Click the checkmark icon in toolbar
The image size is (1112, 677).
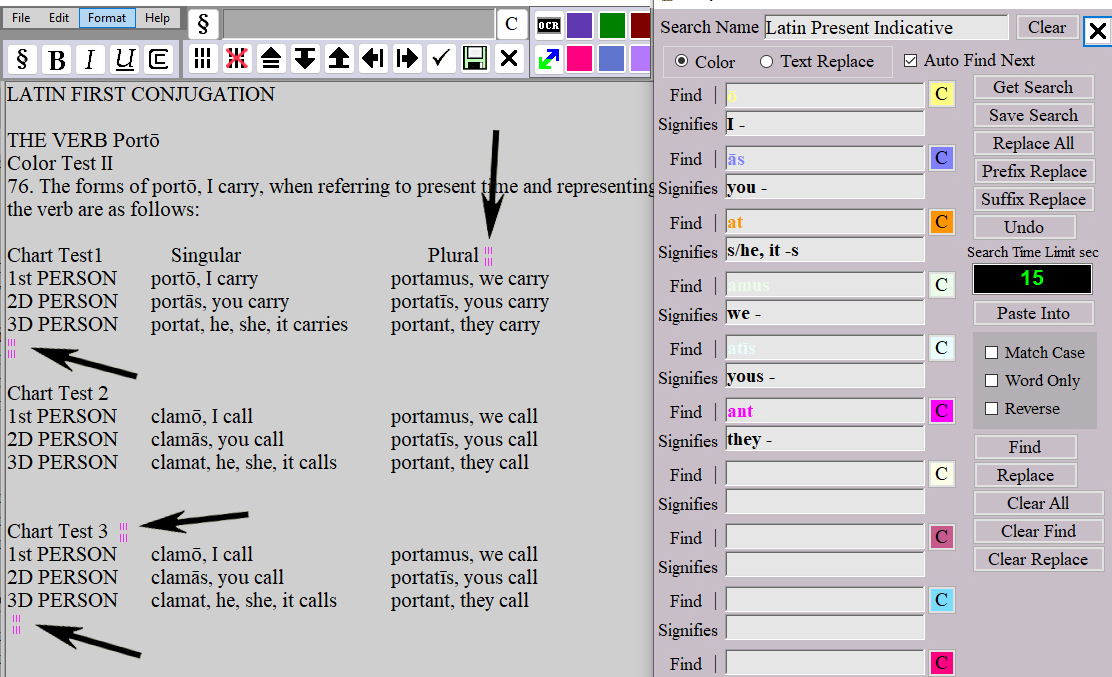click(x=441, y=58)
